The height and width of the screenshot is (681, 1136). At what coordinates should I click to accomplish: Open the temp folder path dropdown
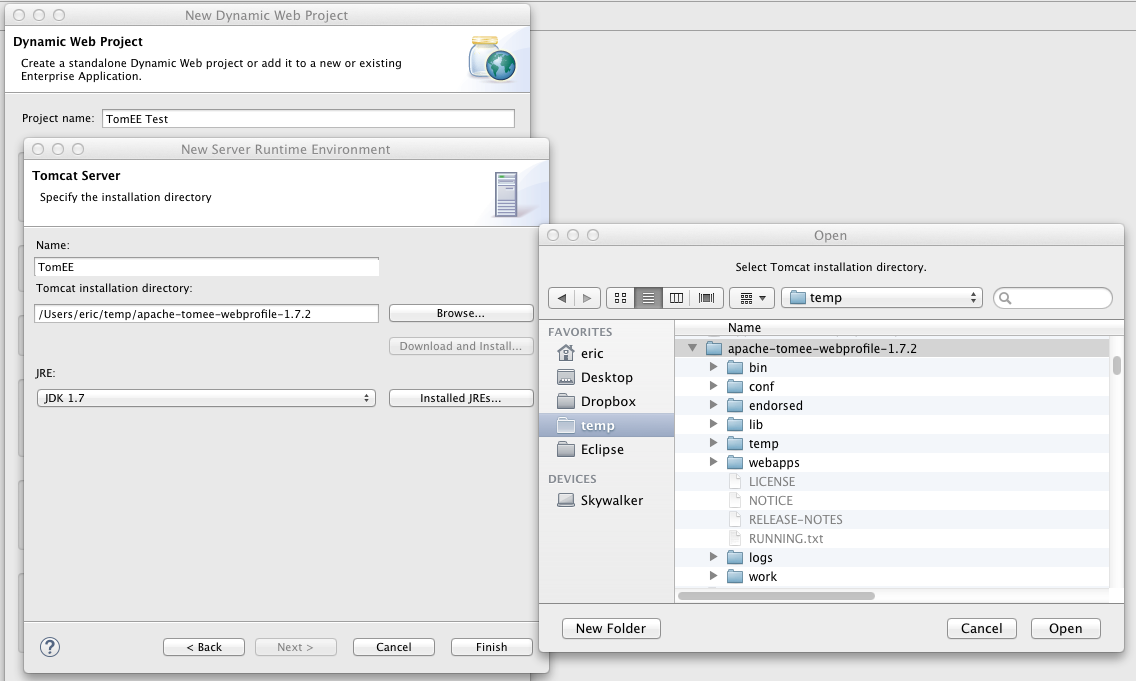pyautogui.click(x=882, y=298)
